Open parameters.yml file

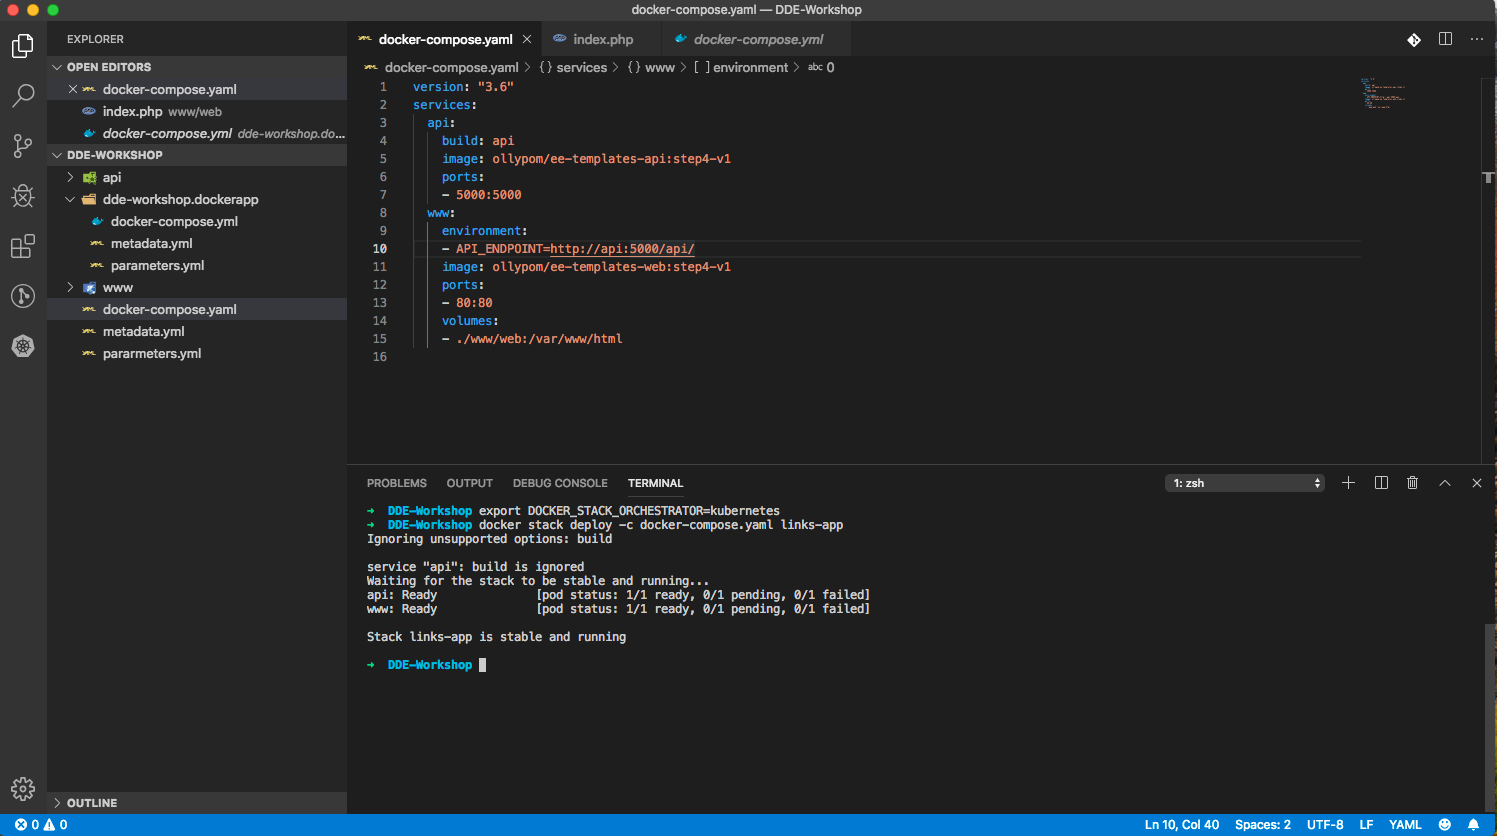pyautogui.click(x=197, y=265)
